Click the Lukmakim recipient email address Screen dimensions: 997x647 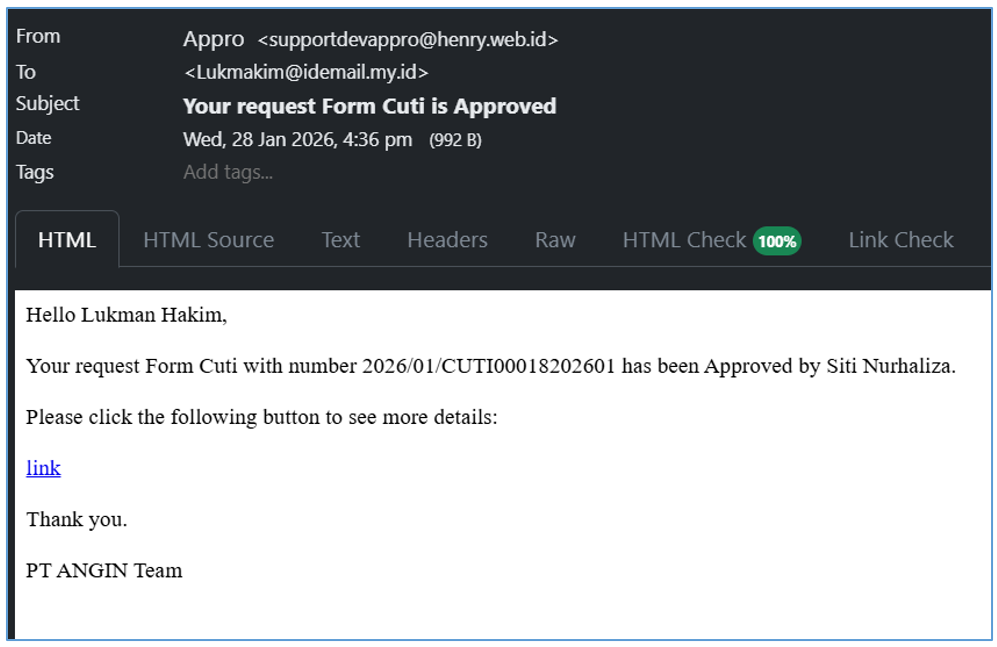coord(306,72)
